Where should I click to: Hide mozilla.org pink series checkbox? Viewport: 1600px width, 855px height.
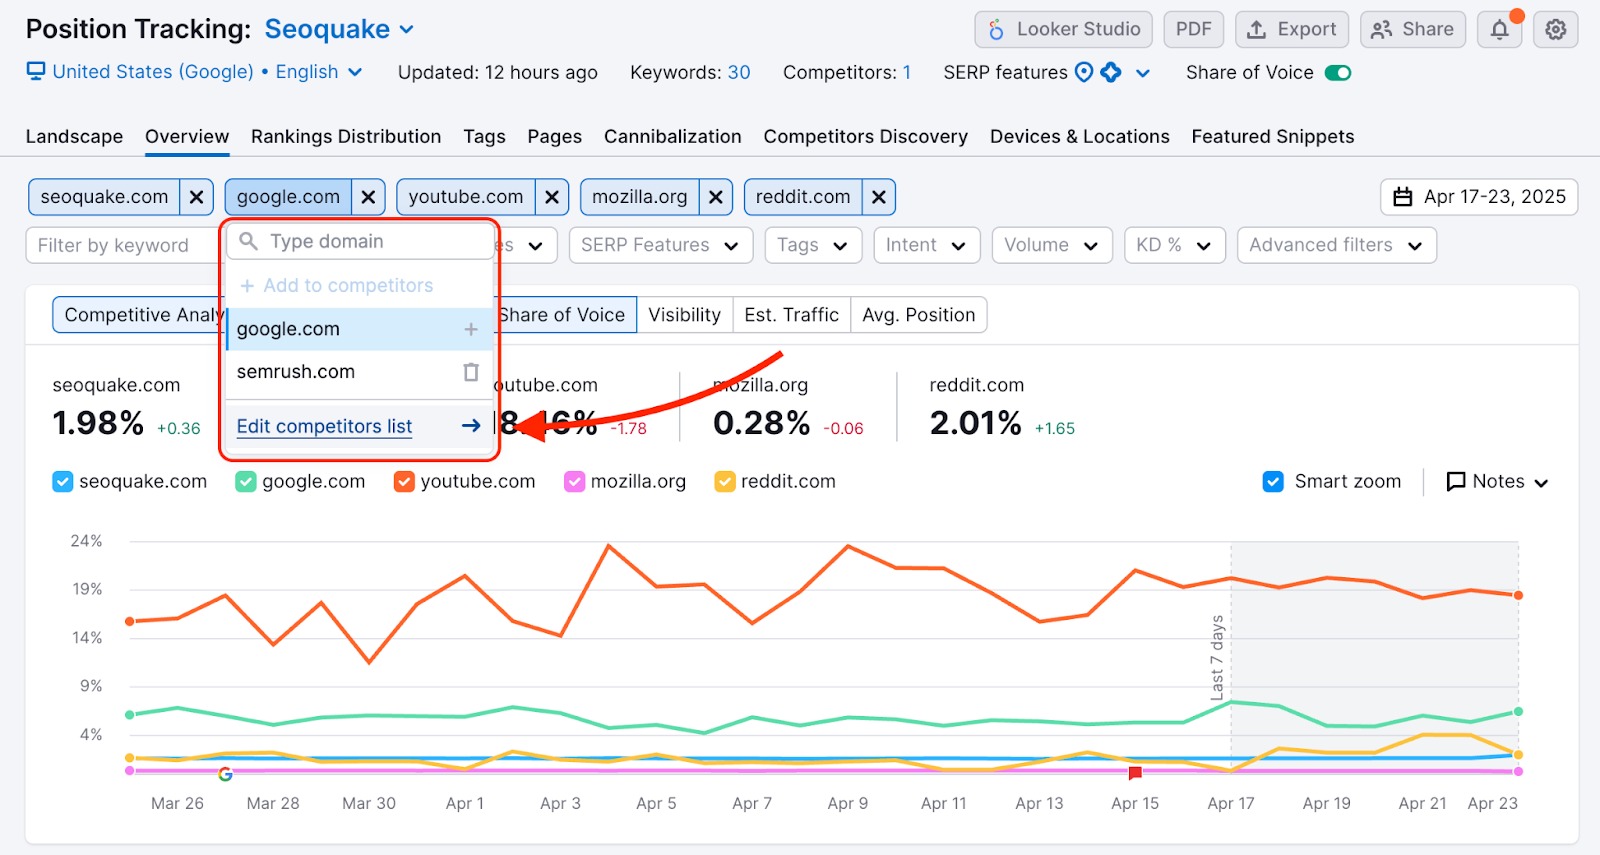tap(574, 482)
